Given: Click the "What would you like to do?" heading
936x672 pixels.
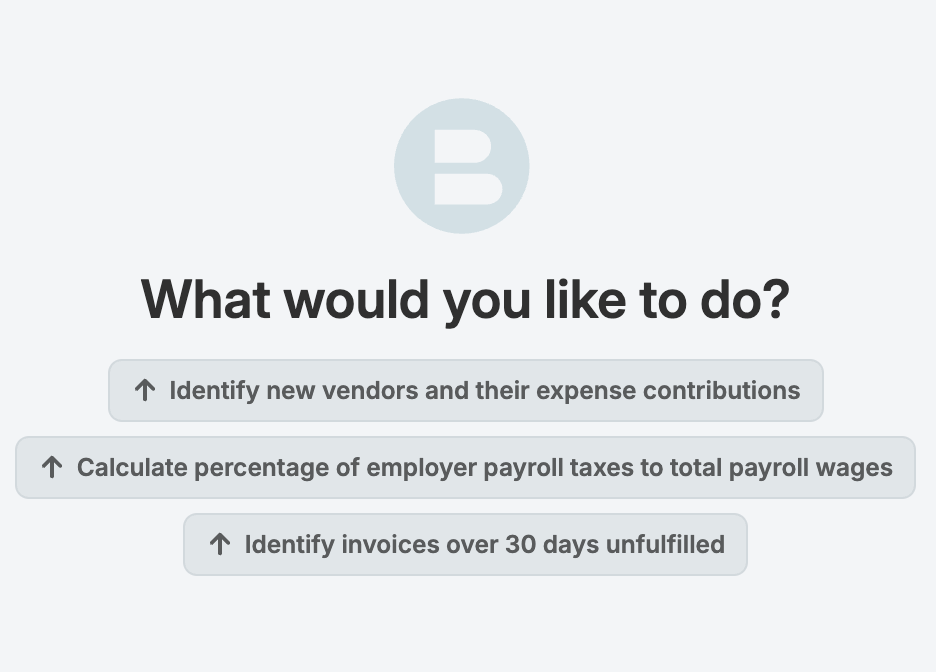Looking at the screenshot, I should (466, 299).
